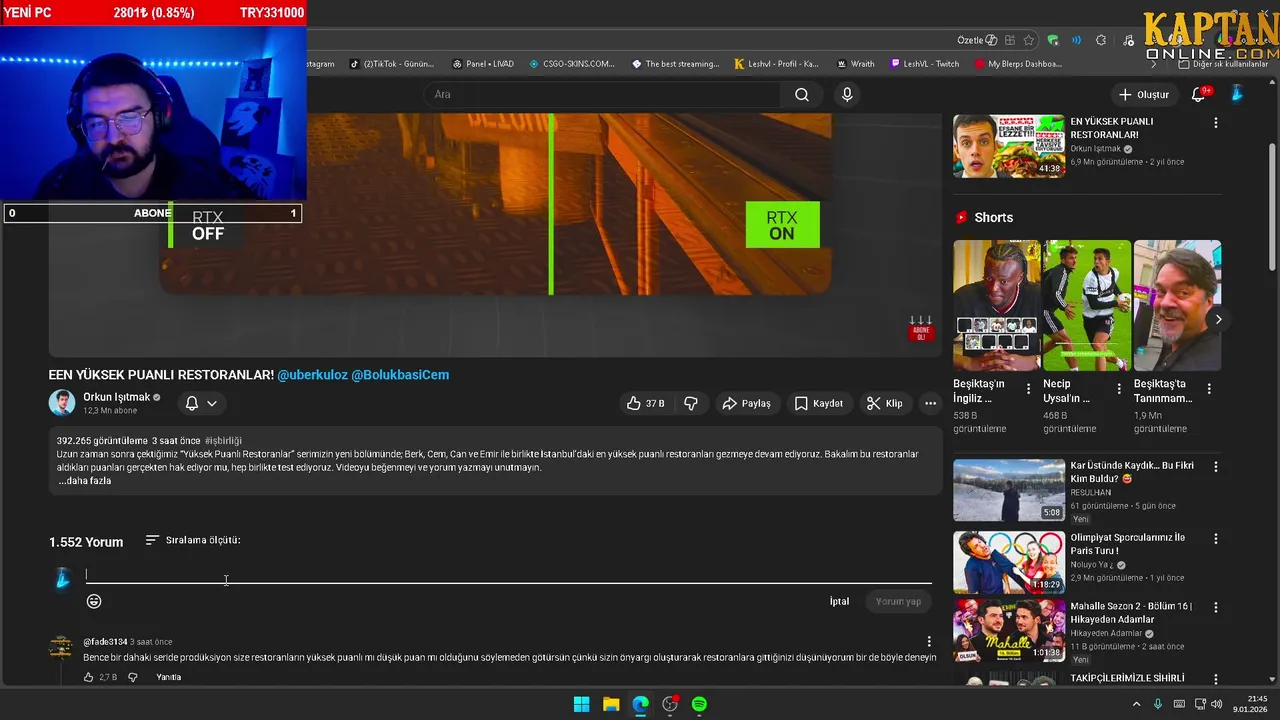The height and width of the screenshot is (720, 1280).
Task: Like the video with thumbs-up 37 B
Action: tap(645, 403)
